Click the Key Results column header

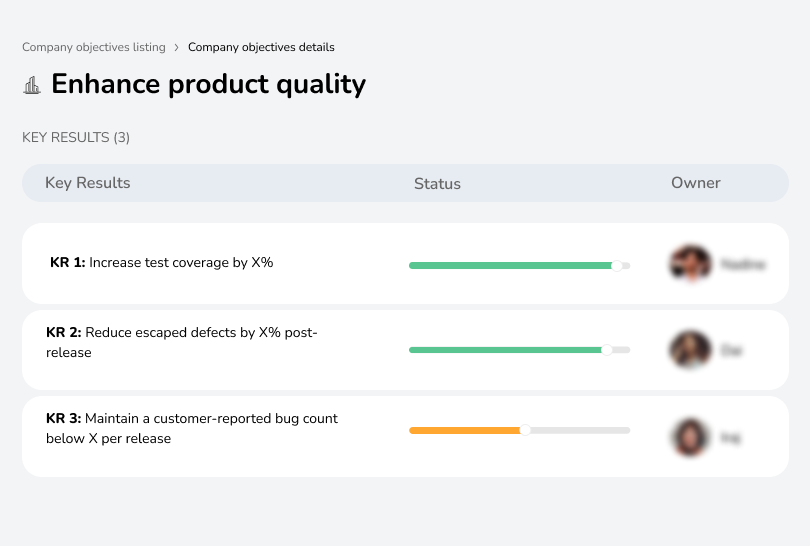[88, 183]
